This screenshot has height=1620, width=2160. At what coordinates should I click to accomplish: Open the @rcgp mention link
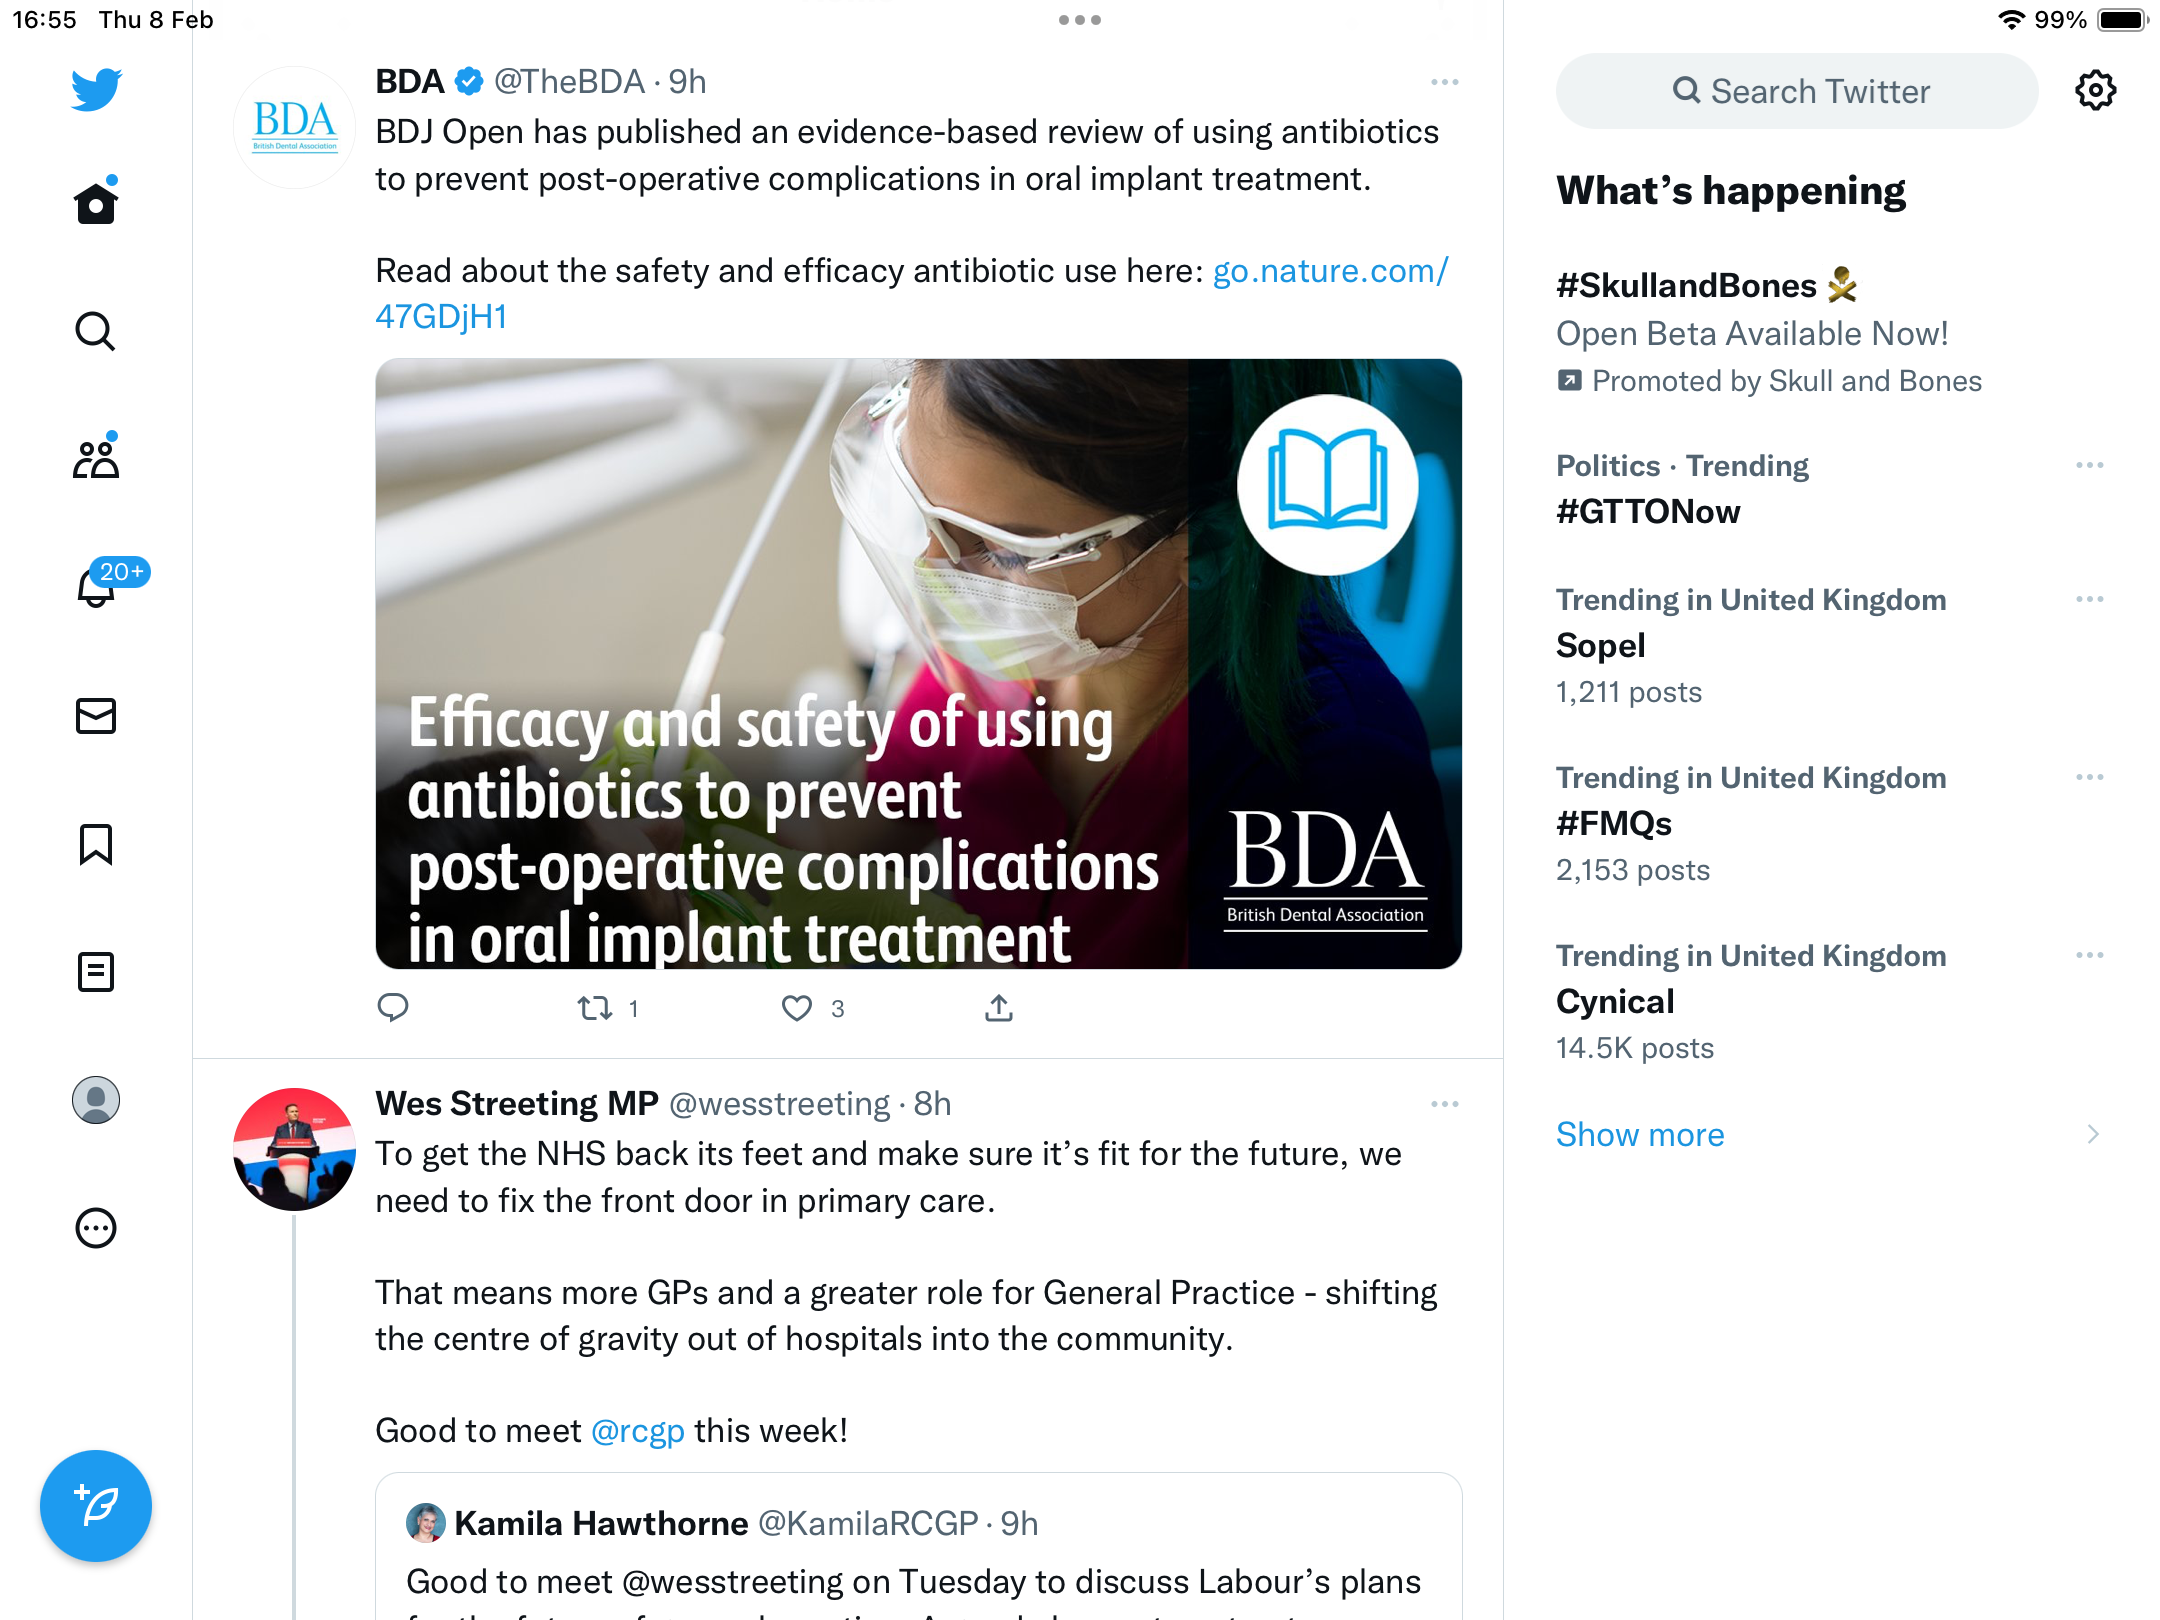click(638, 1431)
